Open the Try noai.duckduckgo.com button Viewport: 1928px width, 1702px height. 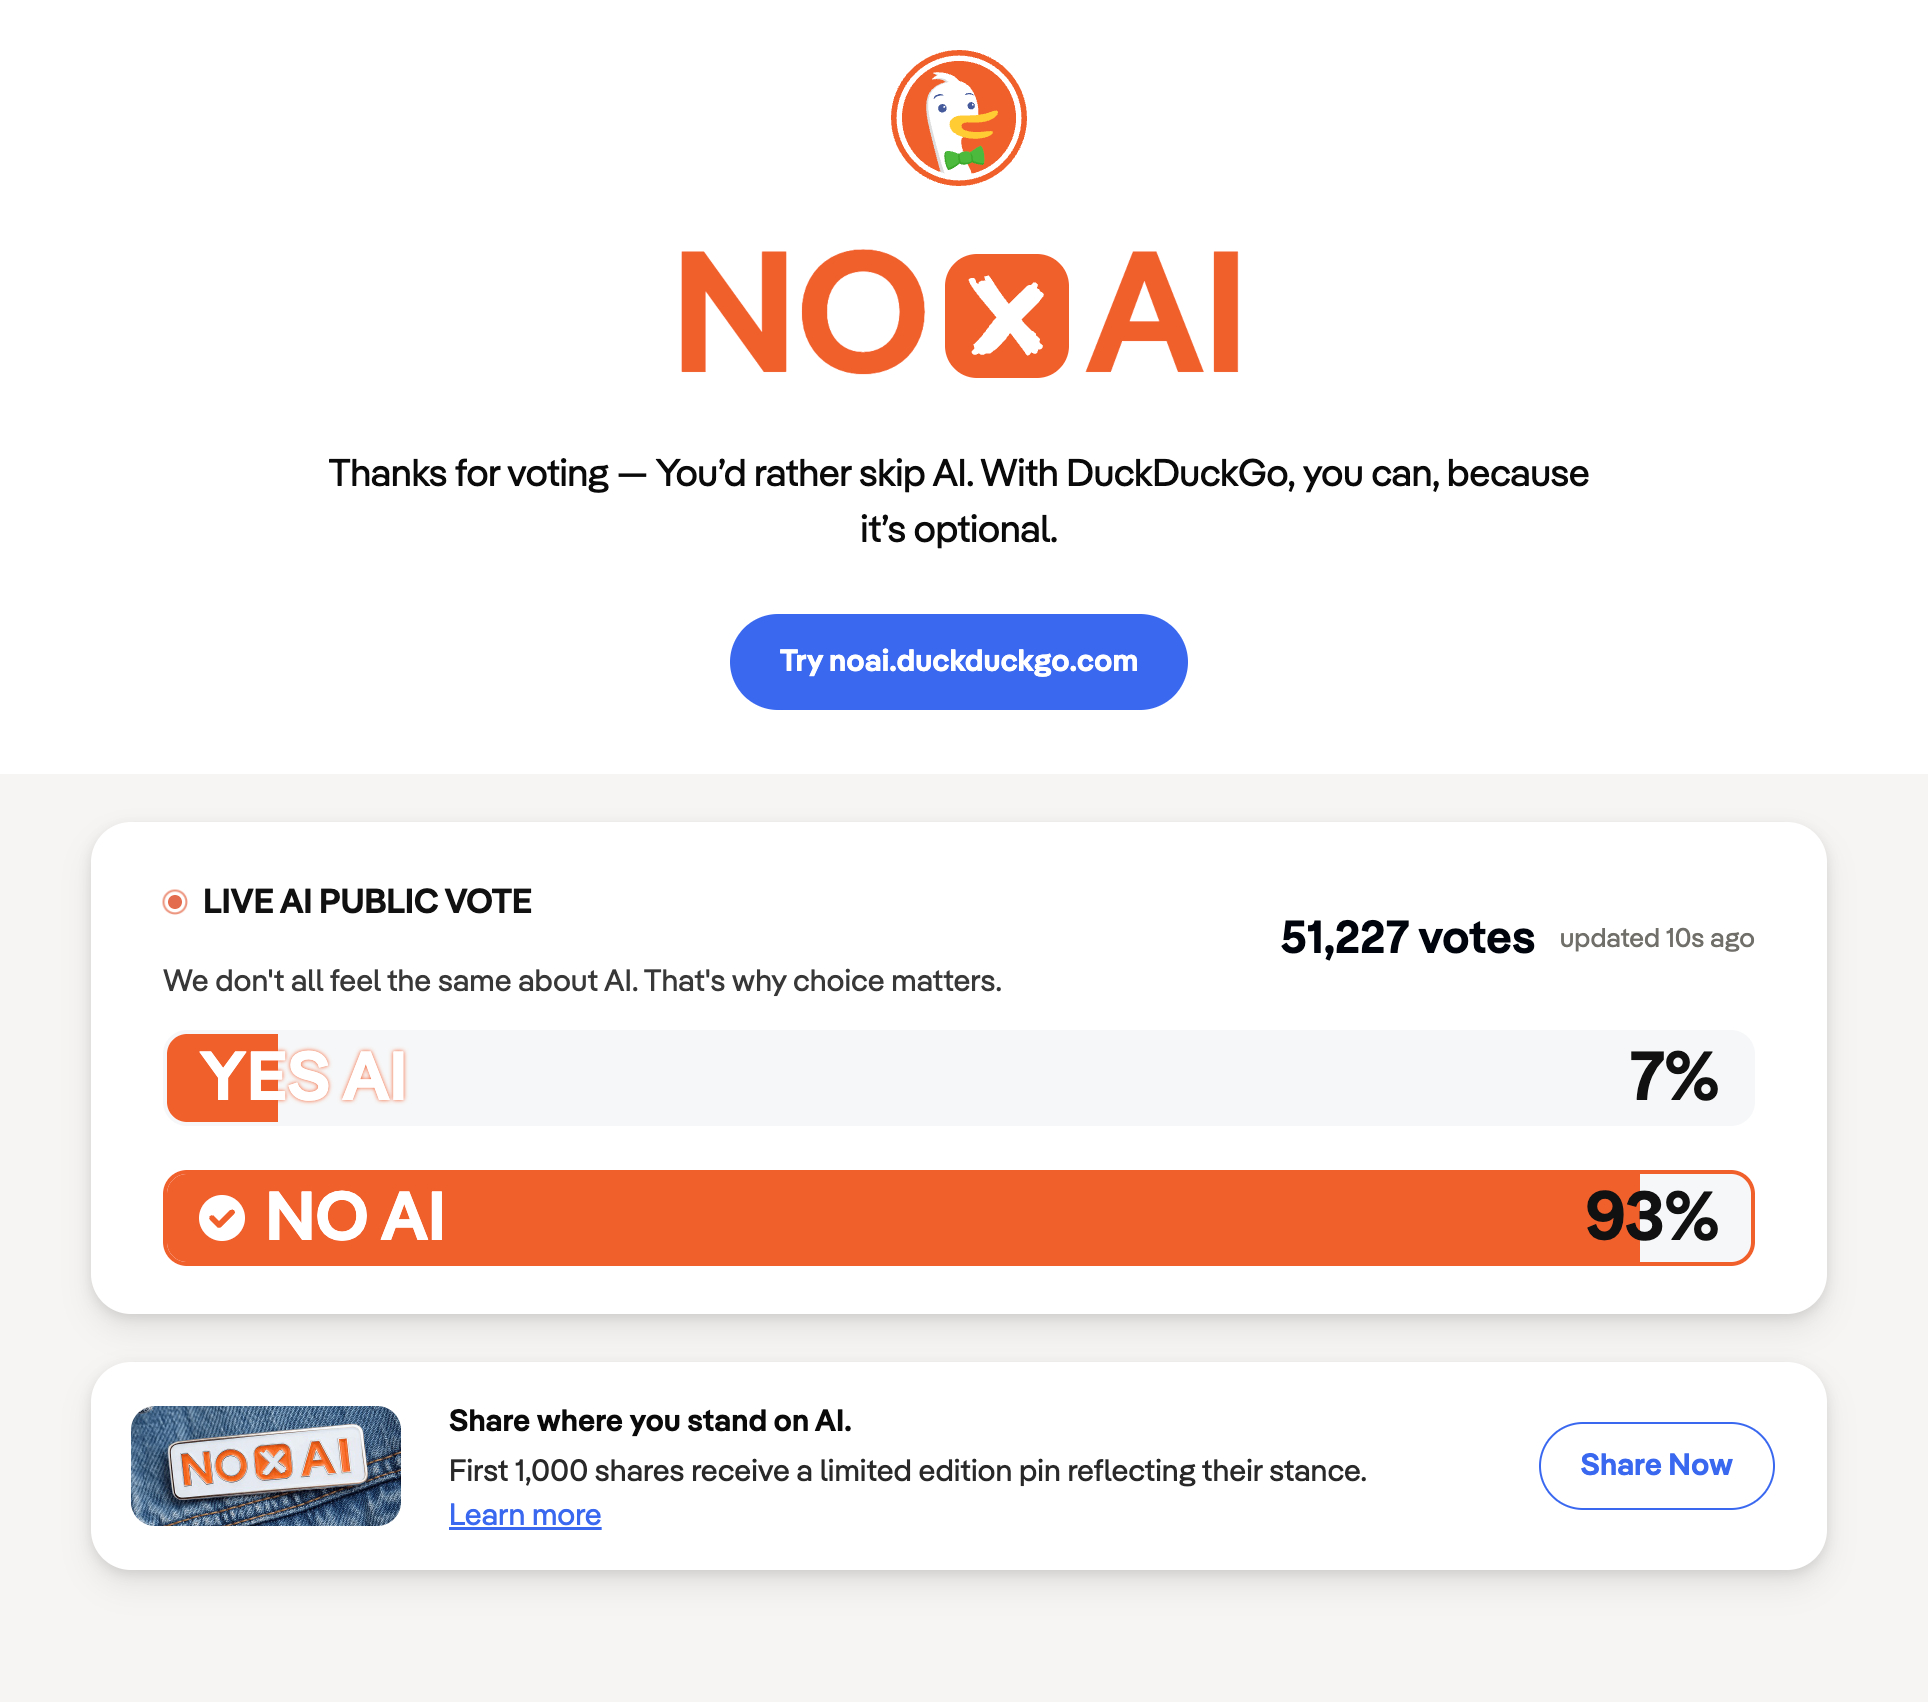(x=958, y=661)
